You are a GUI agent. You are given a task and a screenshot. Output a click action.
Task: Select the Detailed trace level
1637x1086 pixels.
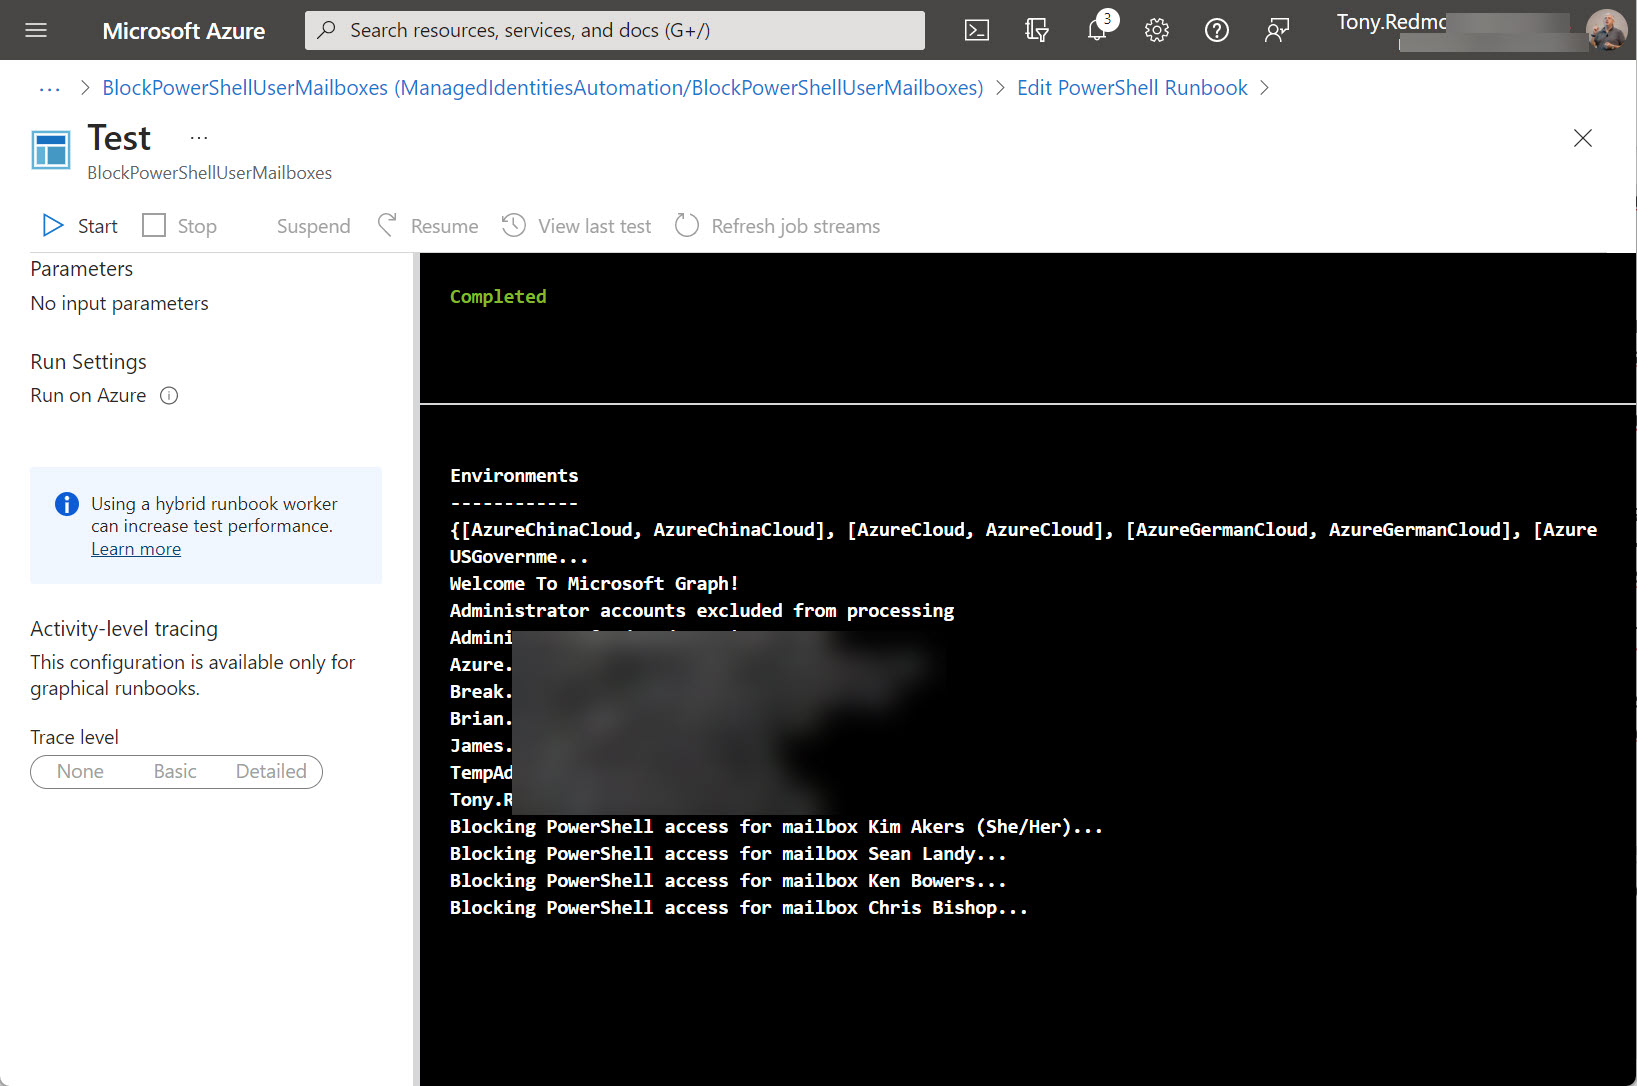(271, 771)
